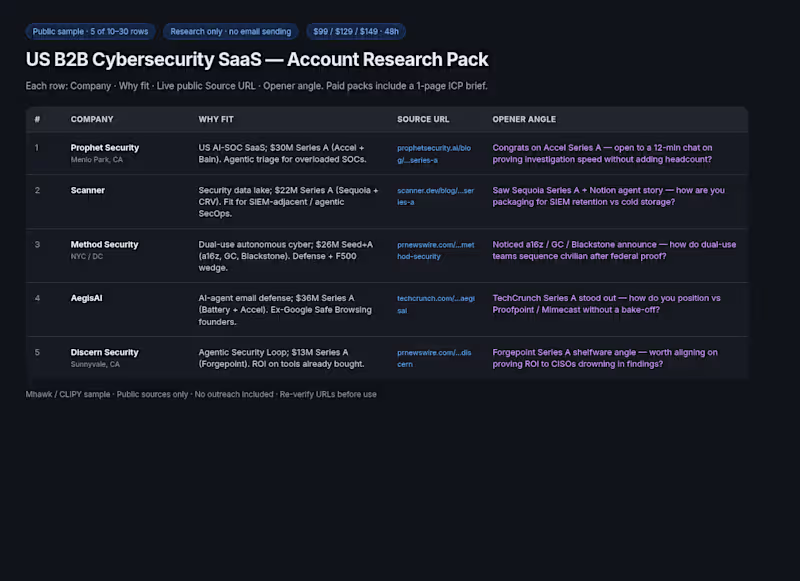Click row number 5 cell
The width and height of the screenshot is (800, 581).
coord(37,352)
